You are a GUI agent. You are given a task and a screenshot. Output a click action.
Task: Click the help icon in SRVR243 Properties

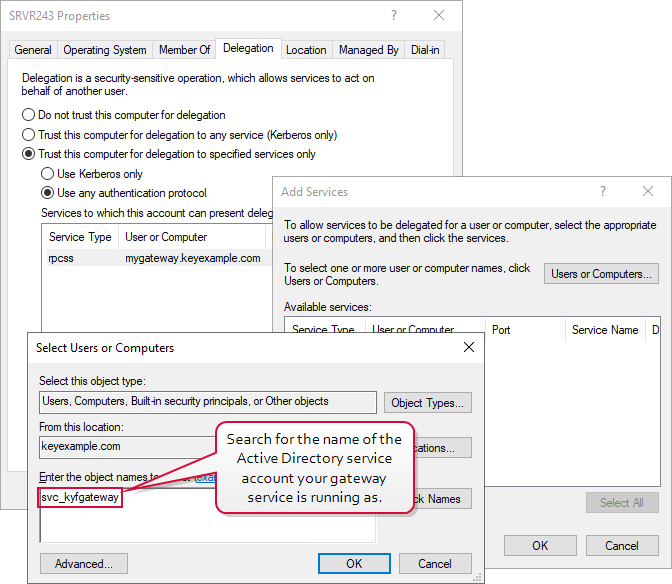pyautogui.click(x=393, y=16)
